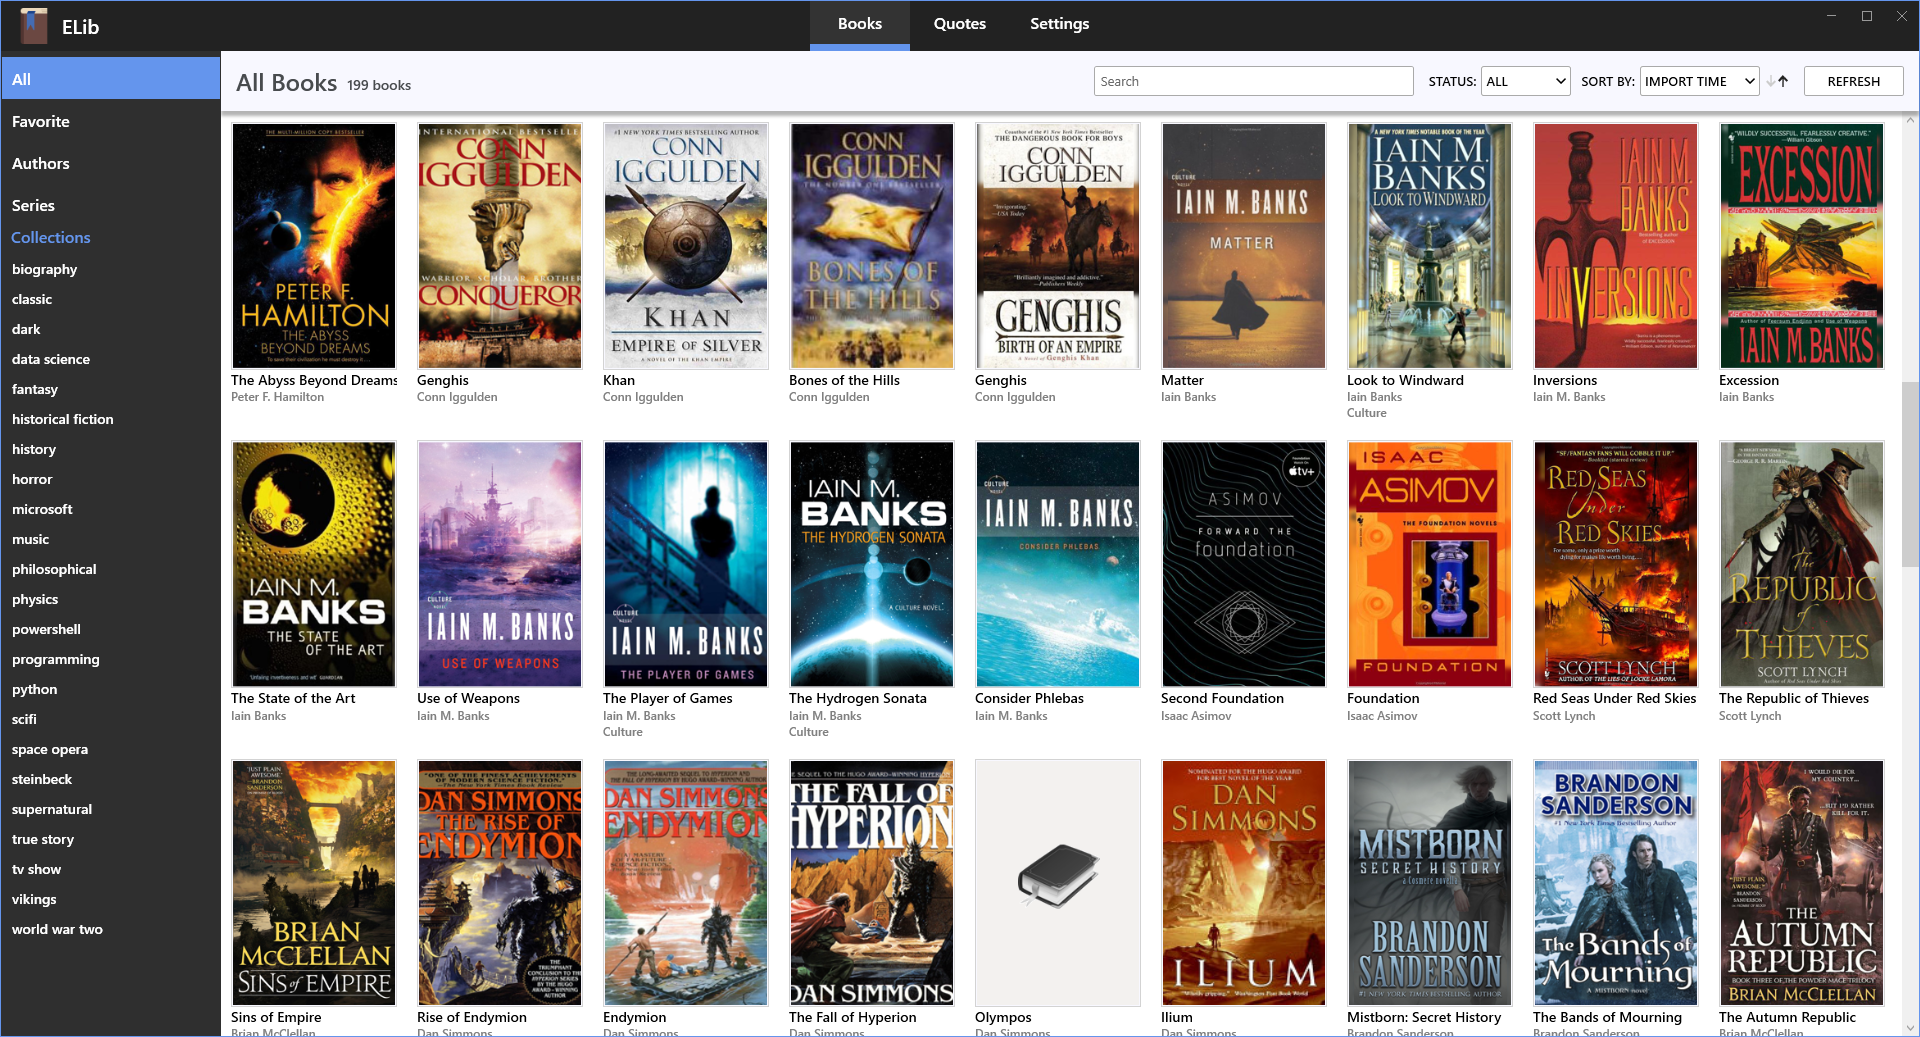Open Rise of Endymion cover

click(x=500, y=883)
